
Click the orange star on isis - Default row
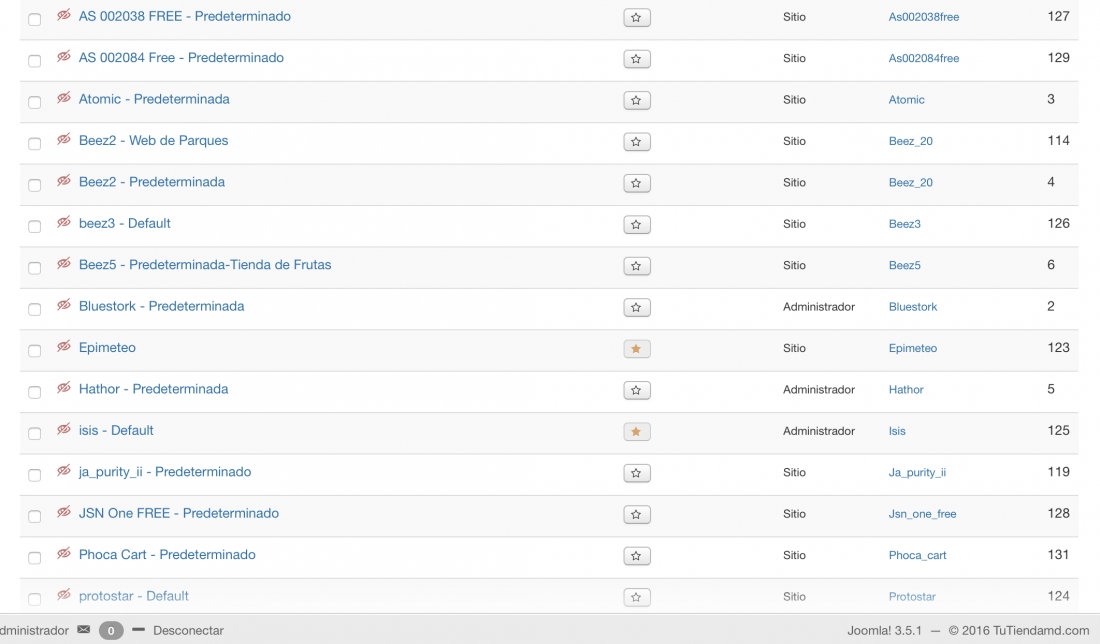636,431
